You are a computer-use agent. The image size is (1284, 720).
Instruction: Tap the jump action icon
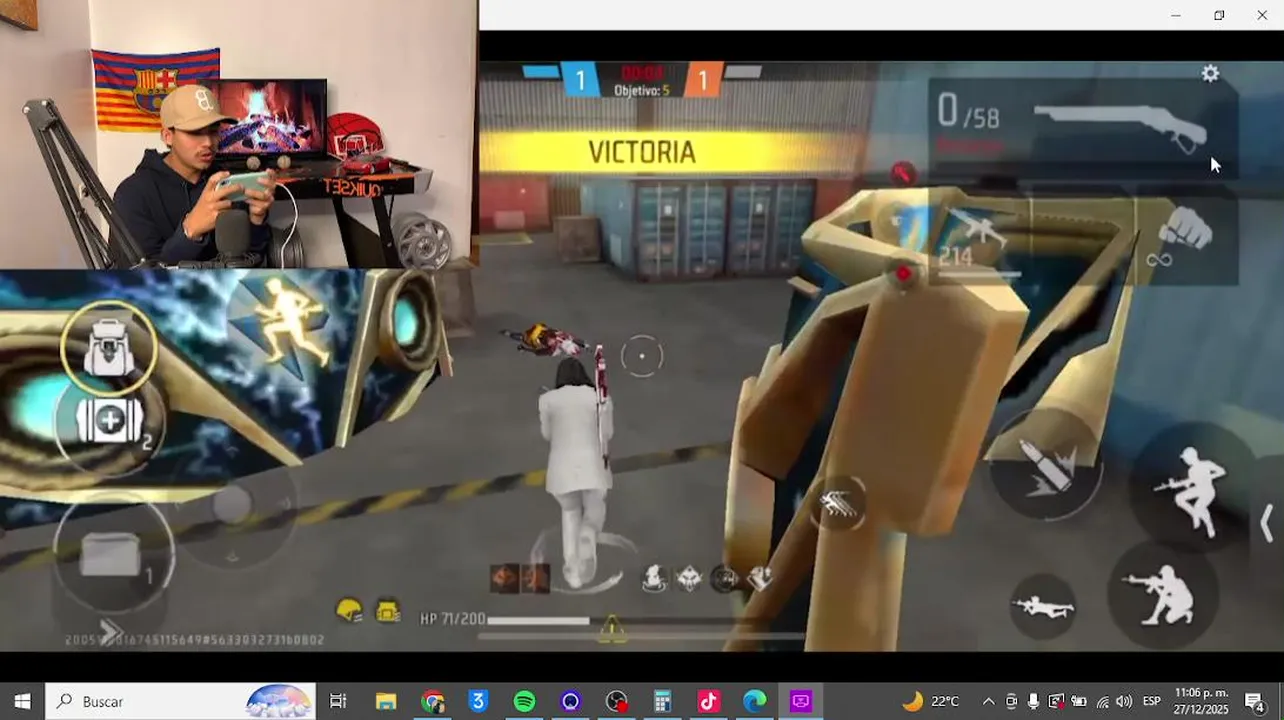1190,489
